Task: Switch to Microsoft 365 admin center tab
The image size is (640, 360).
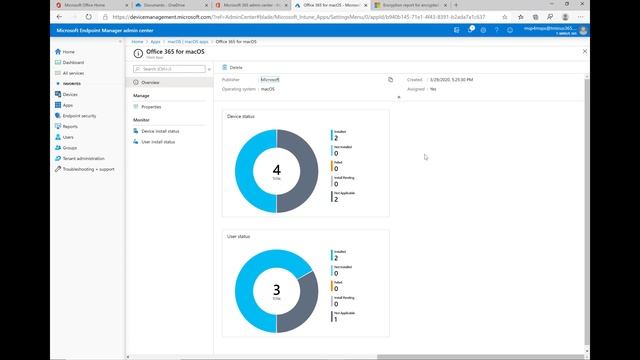Action: coord(250,5)
